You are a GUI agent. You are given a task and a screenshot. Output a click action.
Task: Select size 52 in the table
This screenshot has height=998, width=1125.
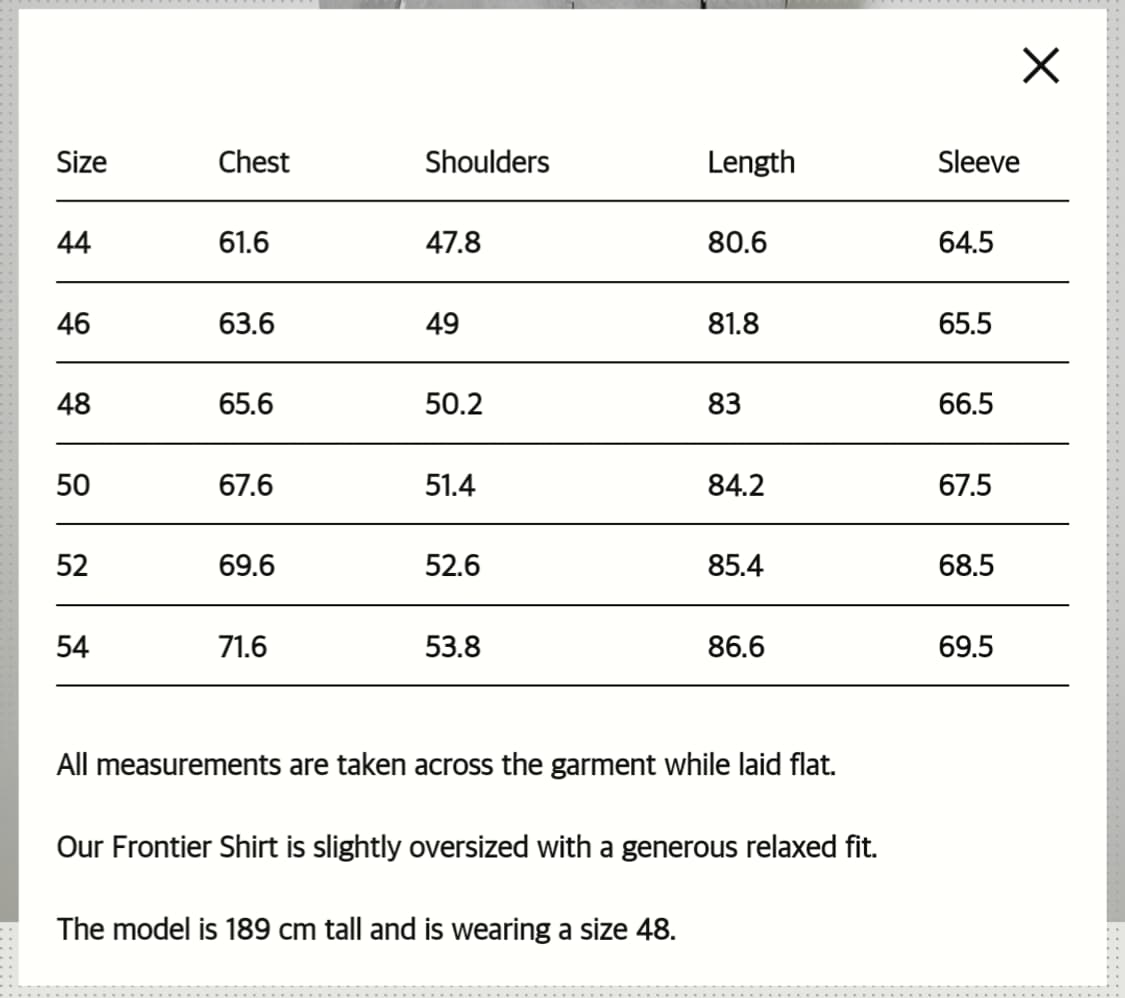point(73,566)
